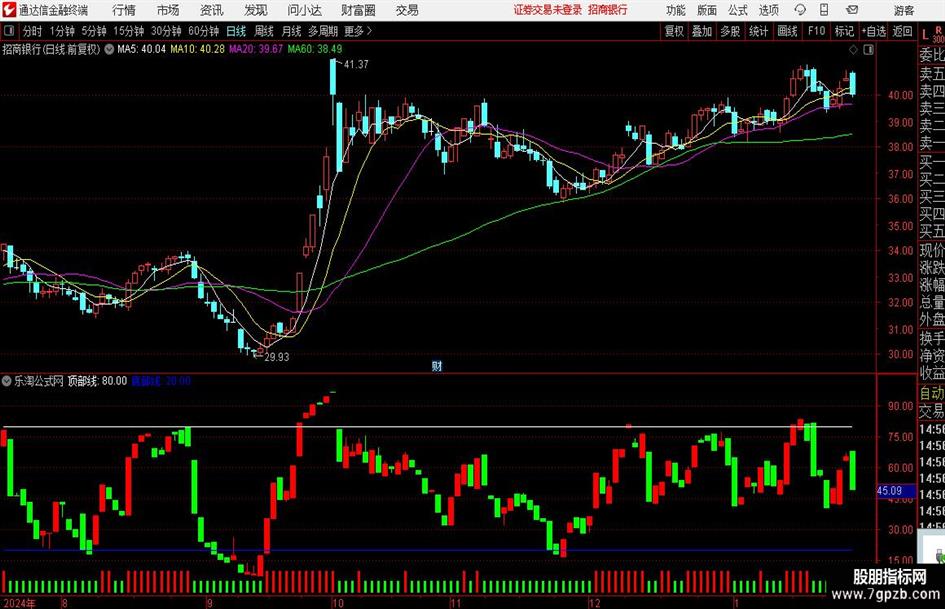Open the 发现 menu
The image size is (945, 609).
click(x=256, y=10)
